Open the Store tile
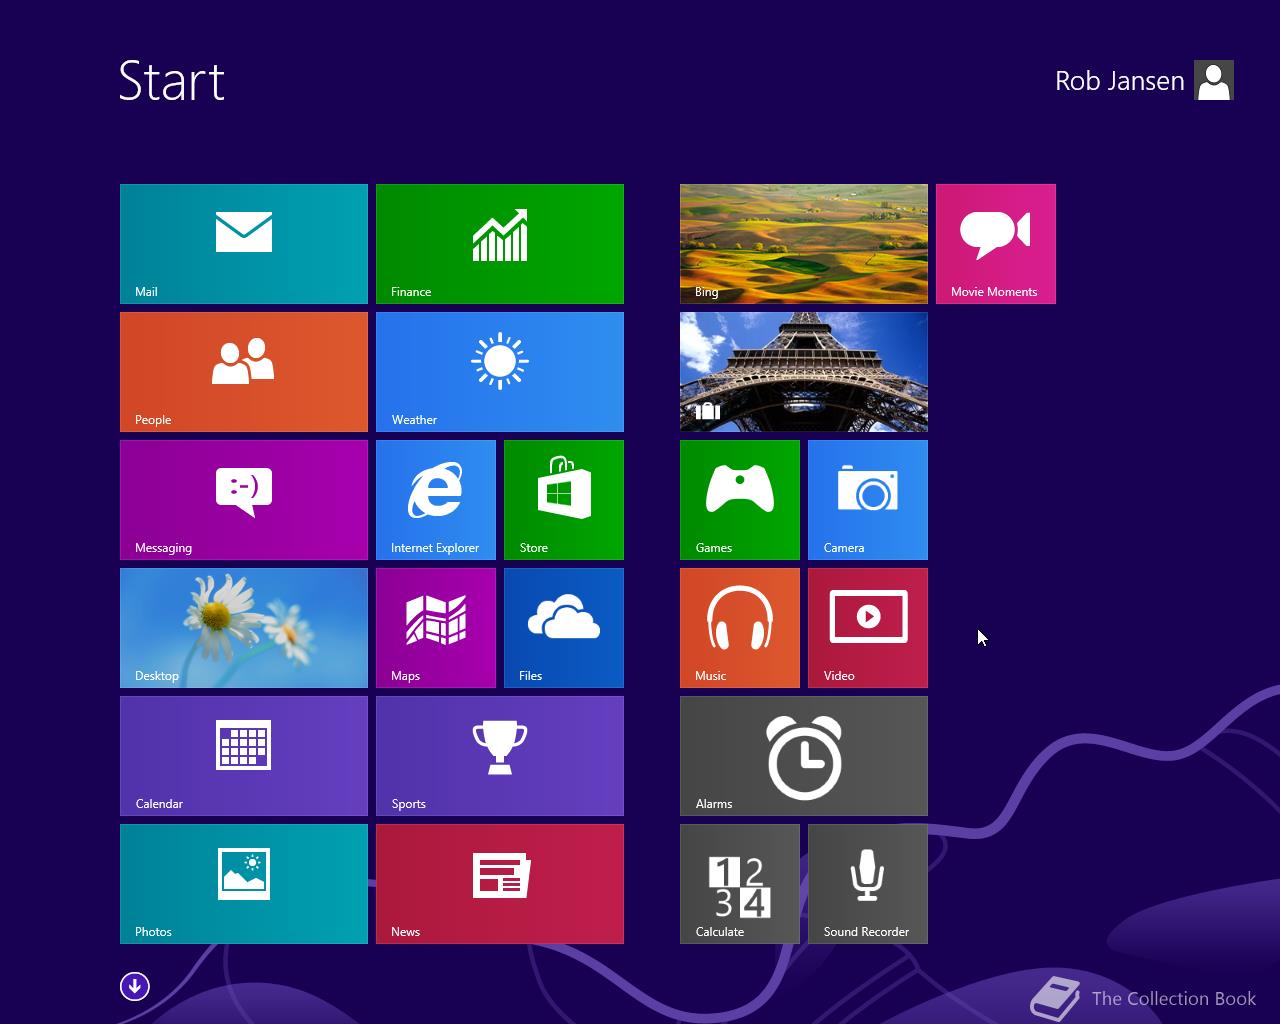Screen dimensions: 1280x1024 (564, 500)
